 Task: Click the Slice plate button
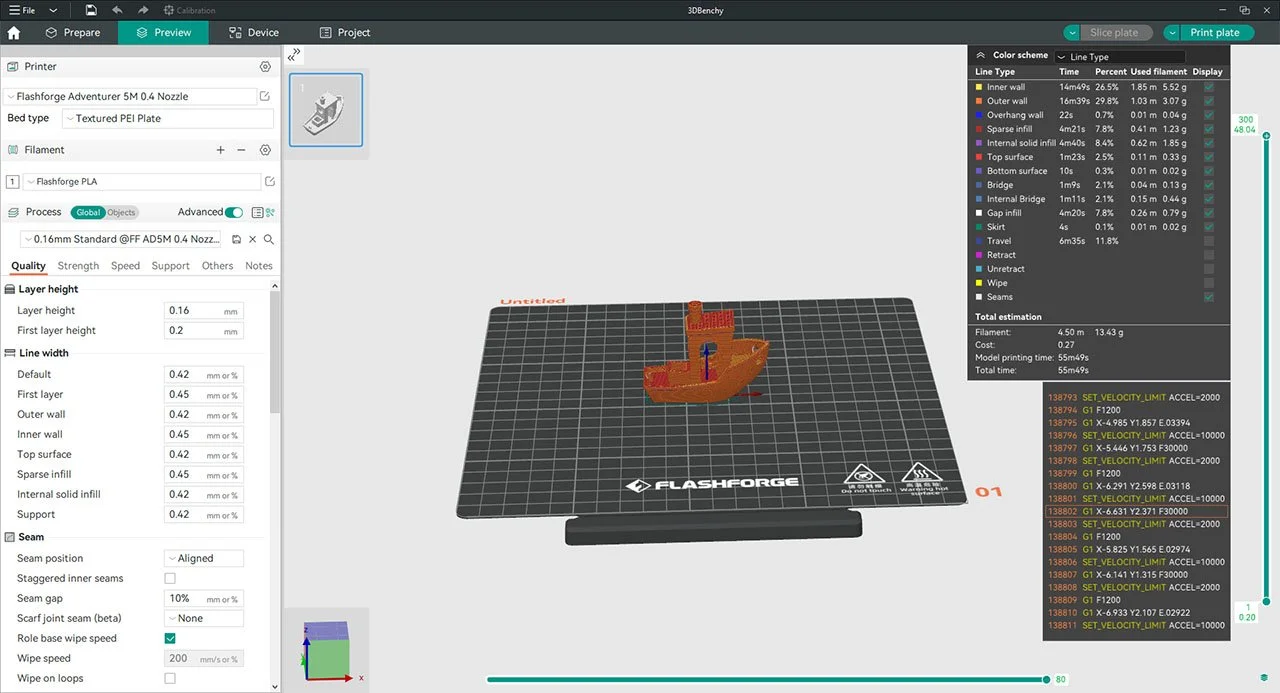1115,32
